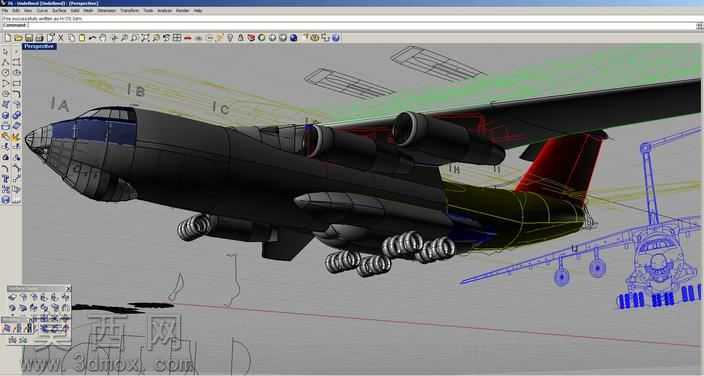Select the Fillet curves tool
The image size is (704, 376).
tap(17, 93)
